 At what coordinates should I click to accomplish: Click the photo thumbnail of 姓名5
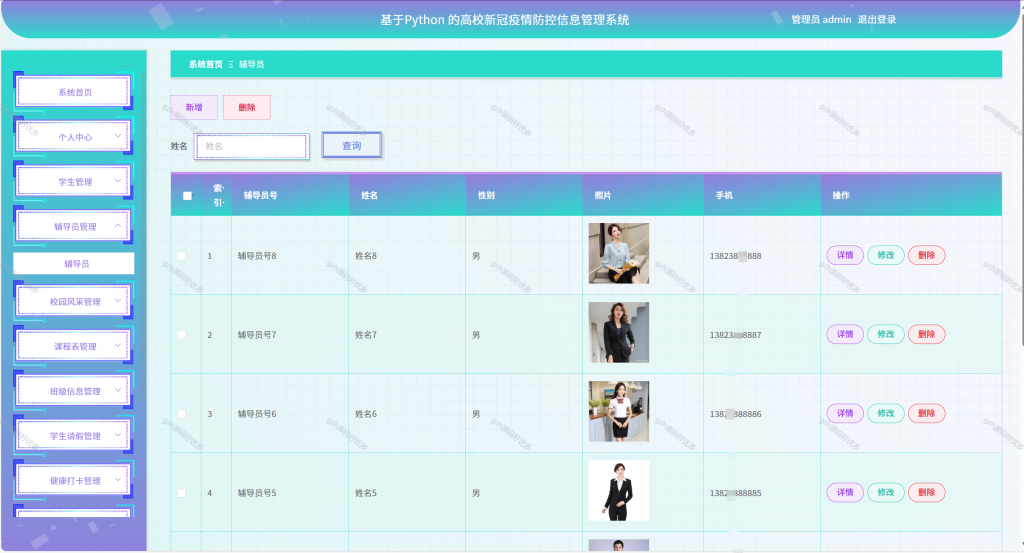coord(618,490)
